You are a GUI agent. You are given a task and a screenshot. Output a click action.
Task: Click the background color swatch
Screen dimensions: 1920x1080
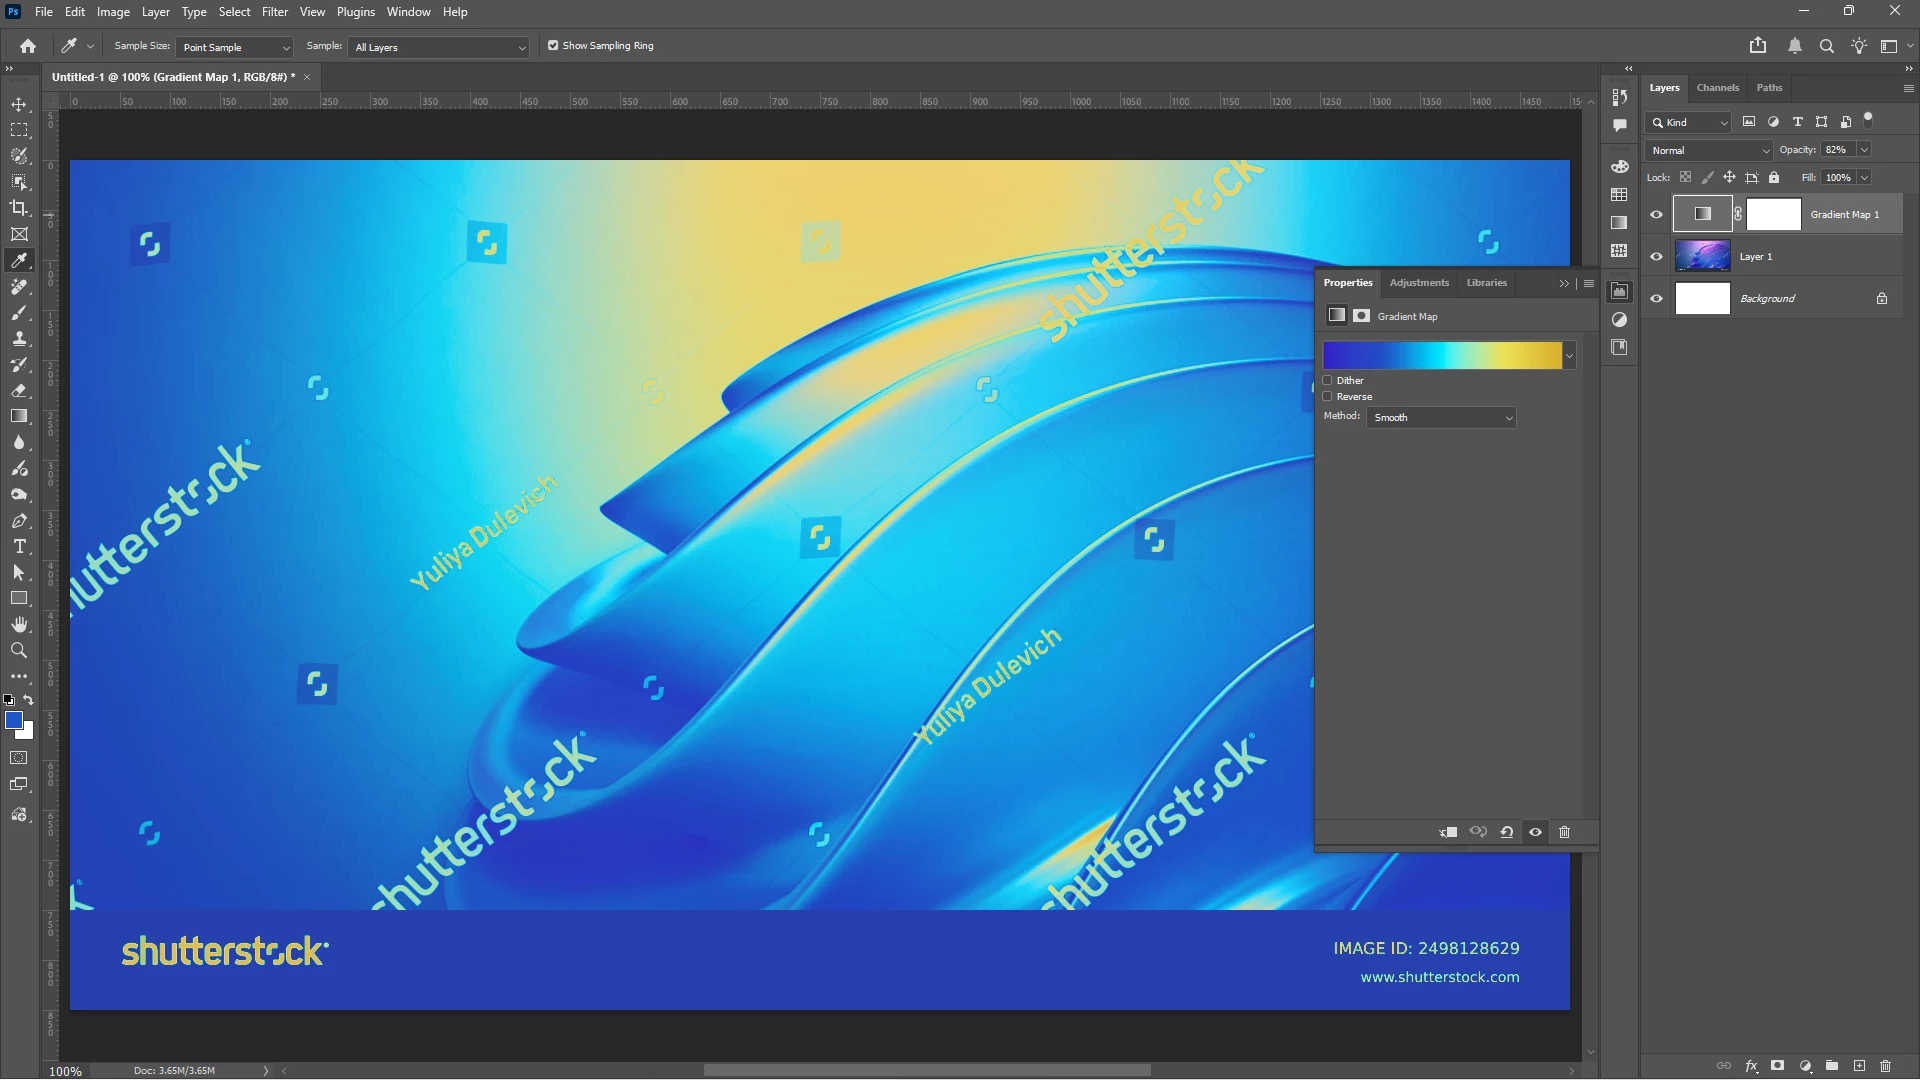(x=27, y=733)
